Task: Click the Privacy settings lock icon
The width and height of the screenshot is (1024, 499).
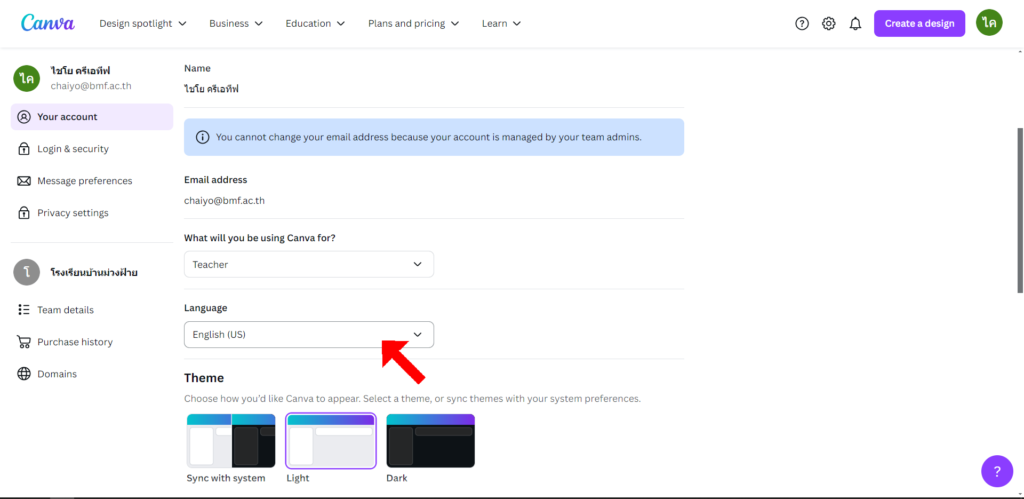Action: coord(24,213)
